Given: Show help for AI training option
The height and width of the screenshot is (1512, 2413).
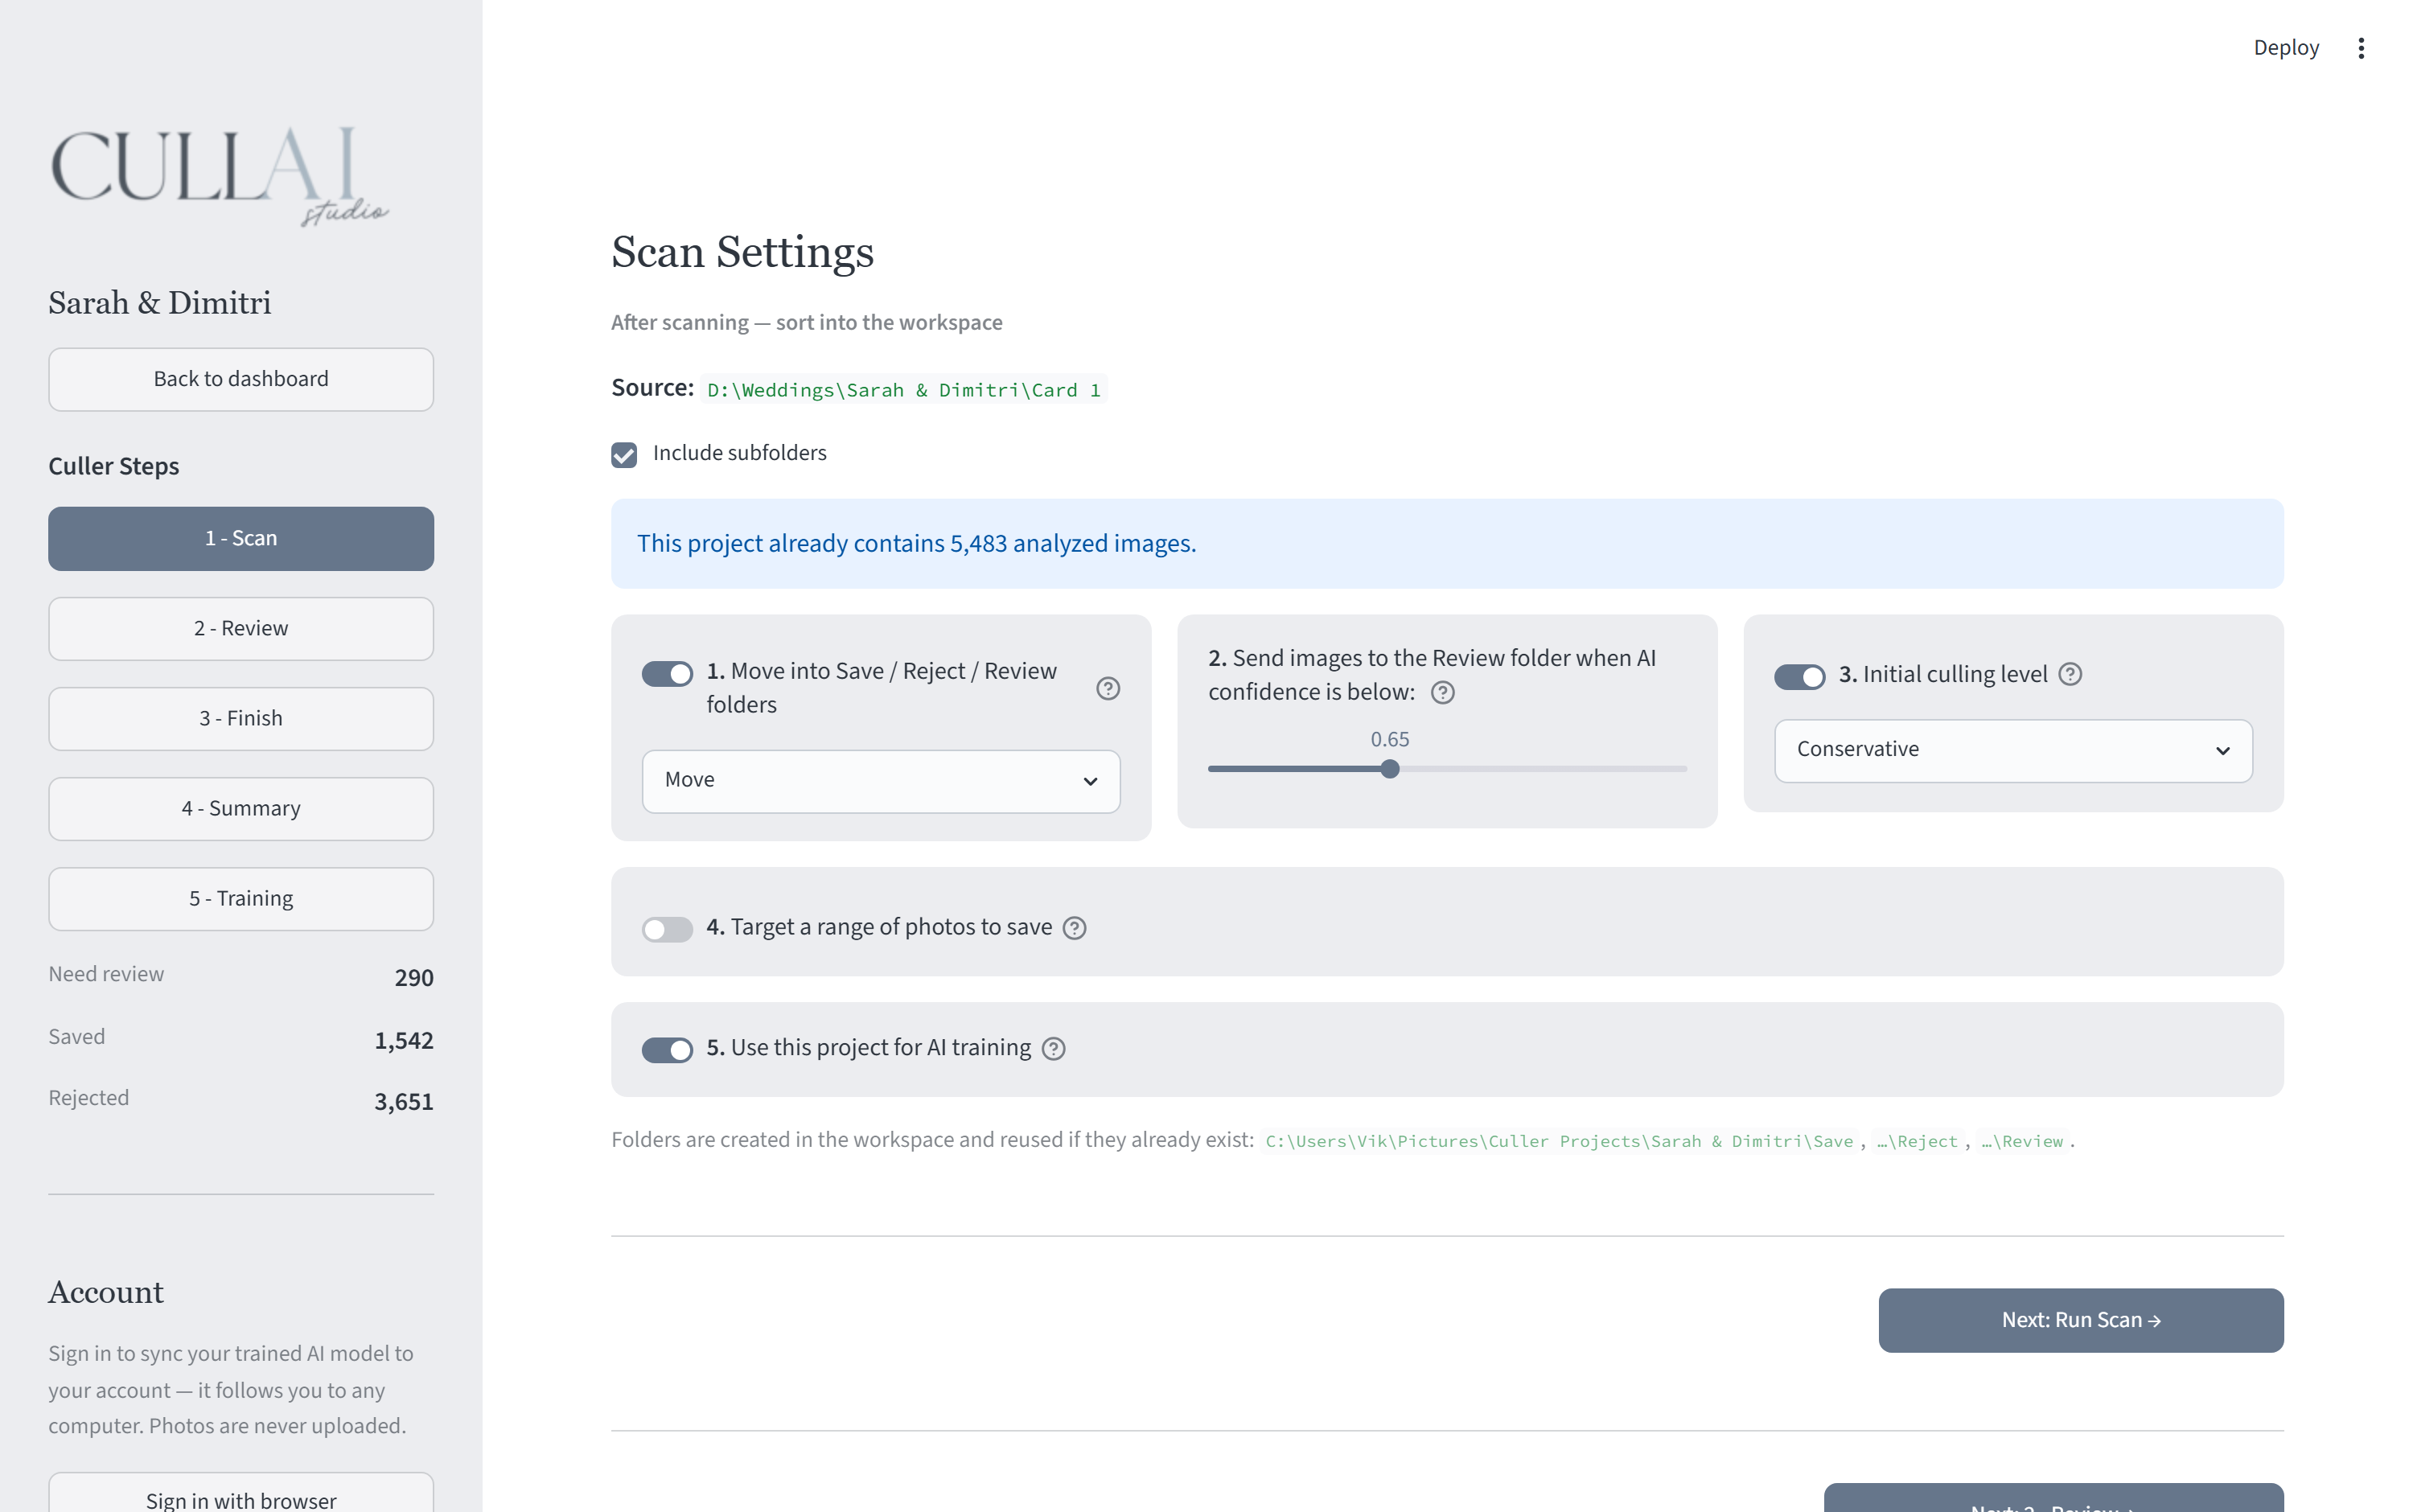Looking at the screenshot, I should (1053, 1048).
